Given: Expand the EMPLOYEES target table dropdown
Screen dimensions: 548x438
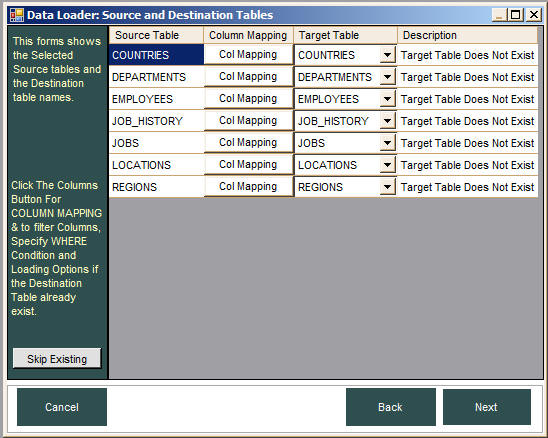Looking at the screenshot, I should pyautogui.click(x=387, y=99).
